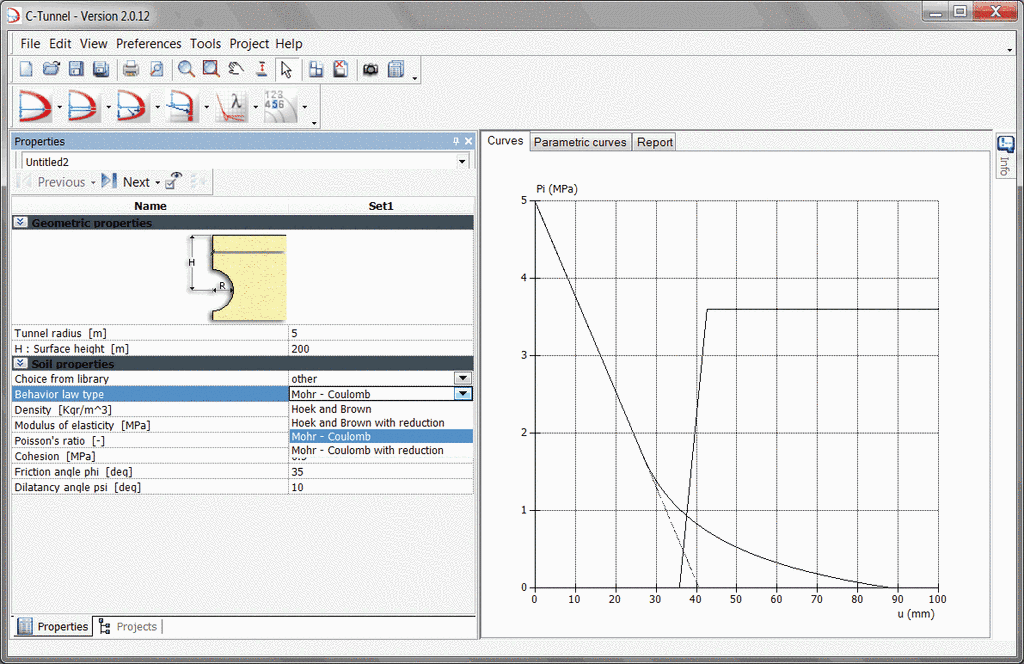
Task: Click the numbered 123456 contours icon
Action: point(280,106)
